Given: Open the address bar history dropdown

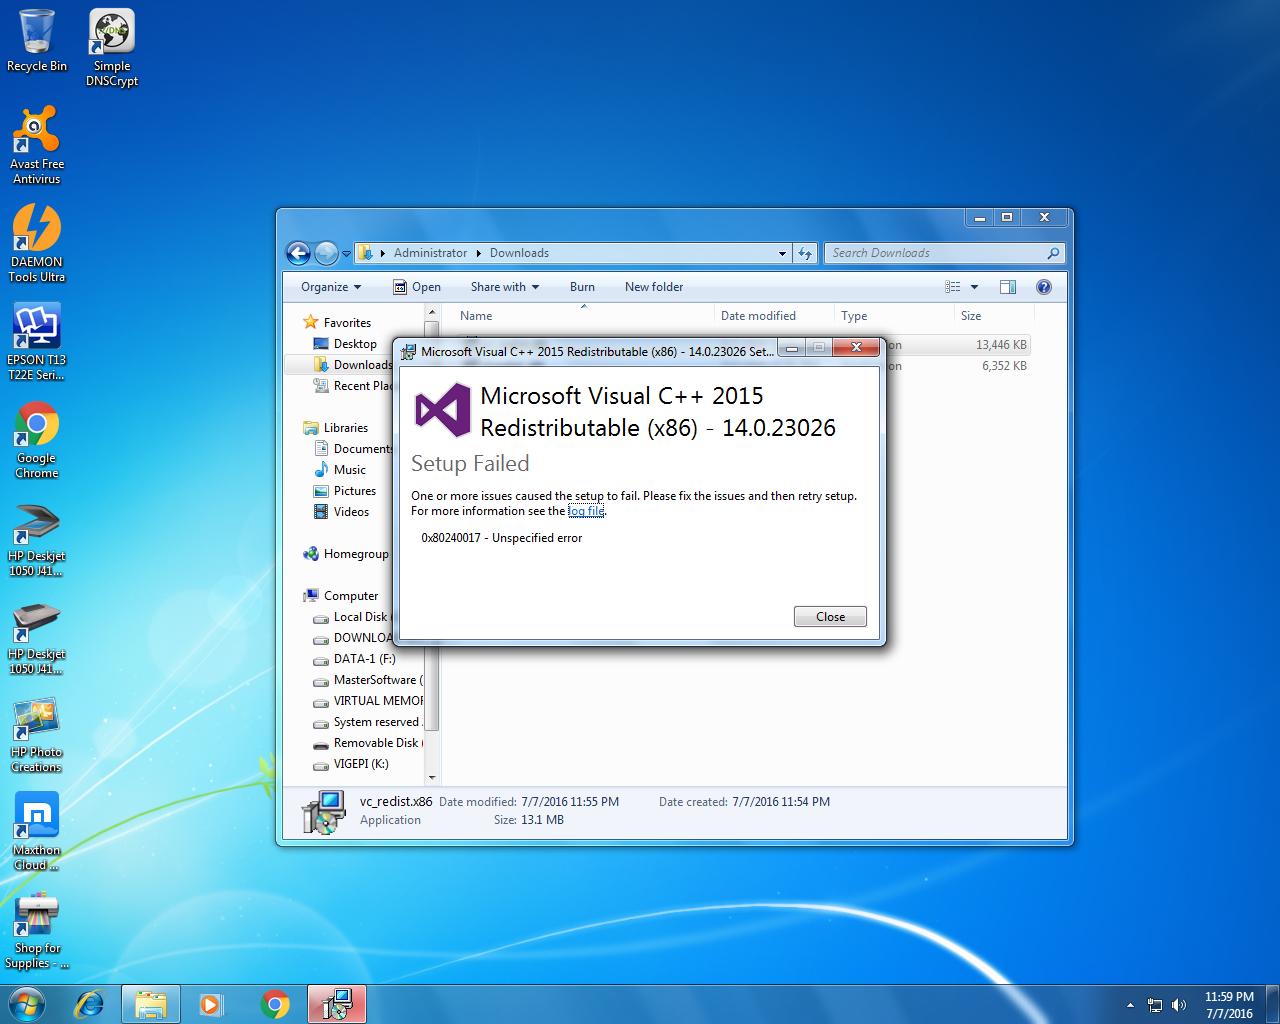Looking at the screenshot, I should click(x=782, y=254).
